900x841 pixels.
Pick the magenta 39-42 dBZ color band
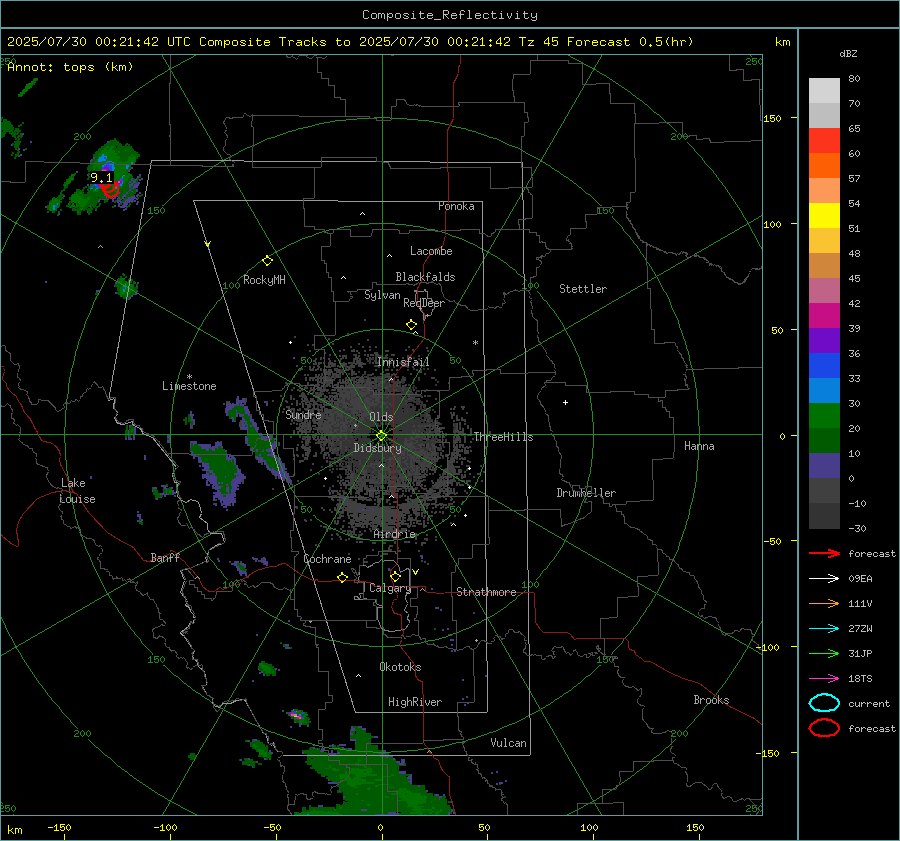[x=824, y=316]
